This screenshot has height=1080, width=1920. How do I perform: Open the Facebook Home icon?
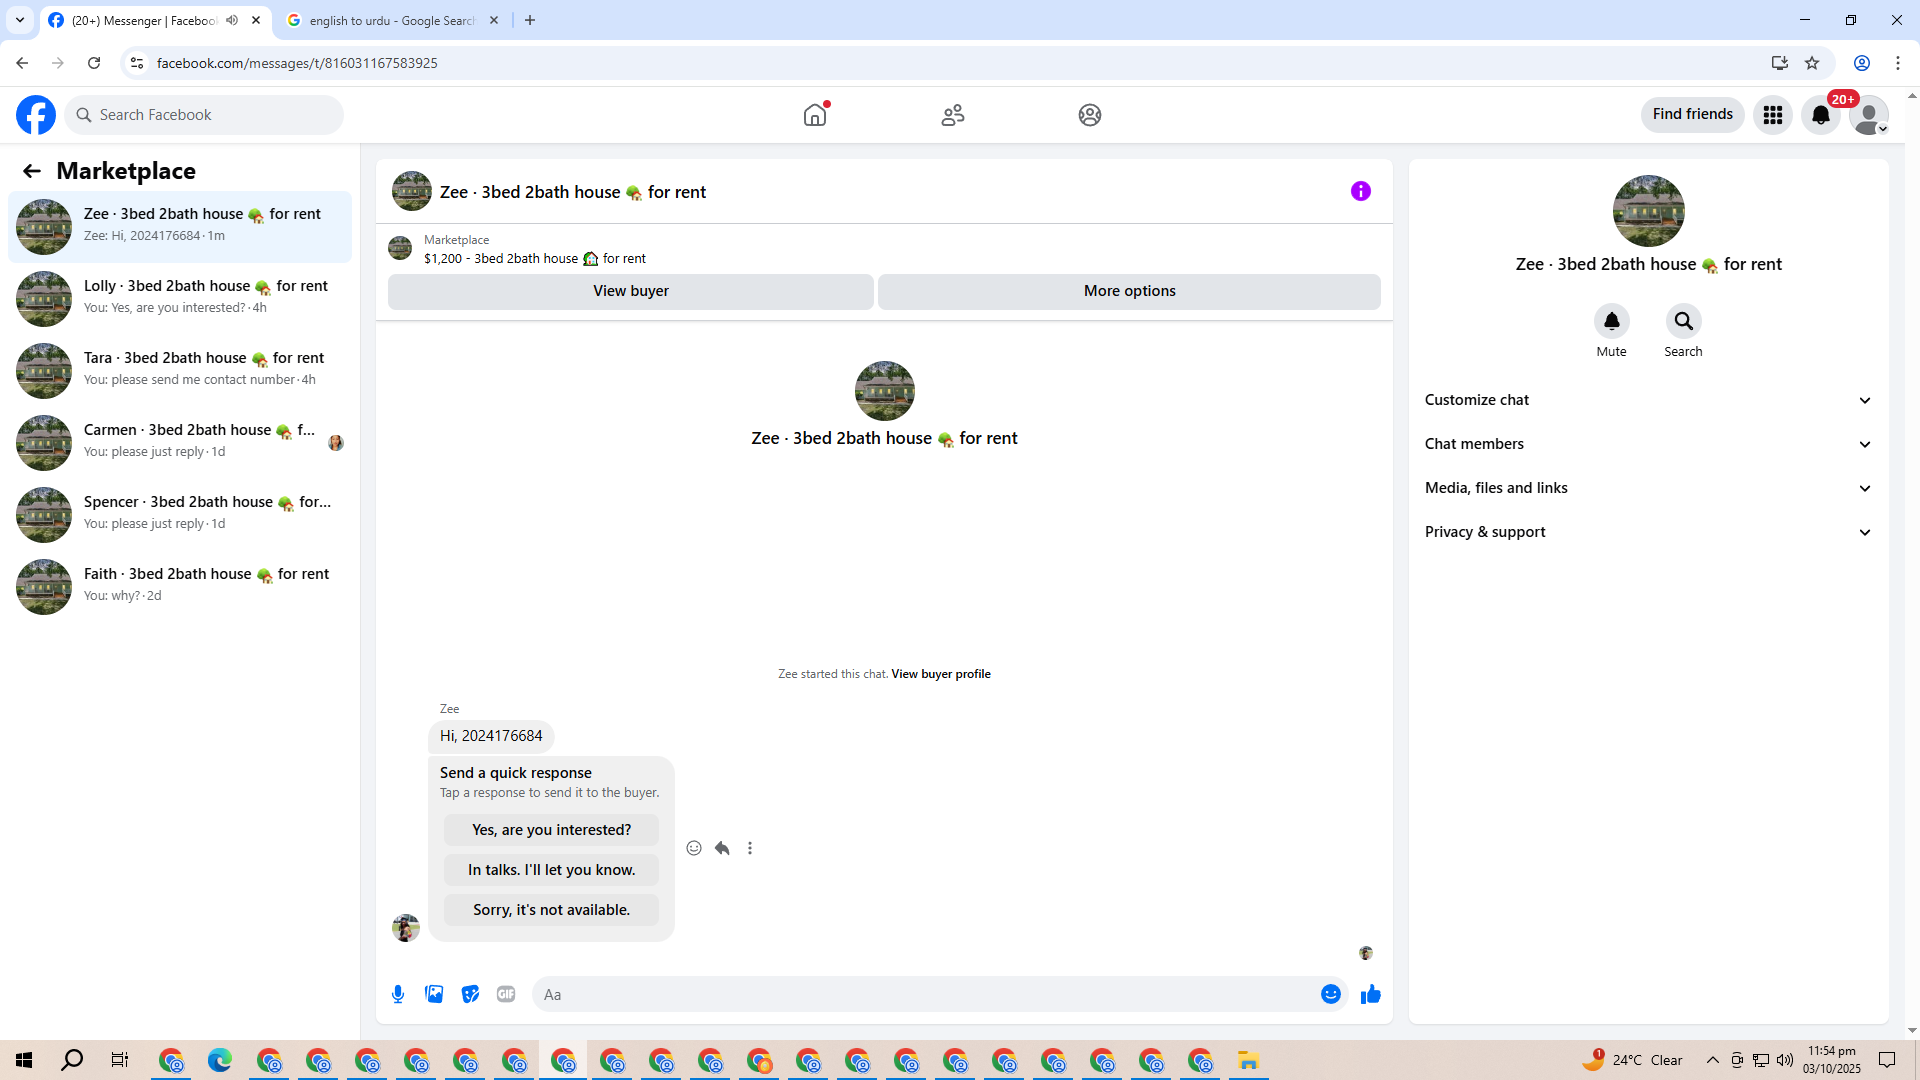pos(815,115)
